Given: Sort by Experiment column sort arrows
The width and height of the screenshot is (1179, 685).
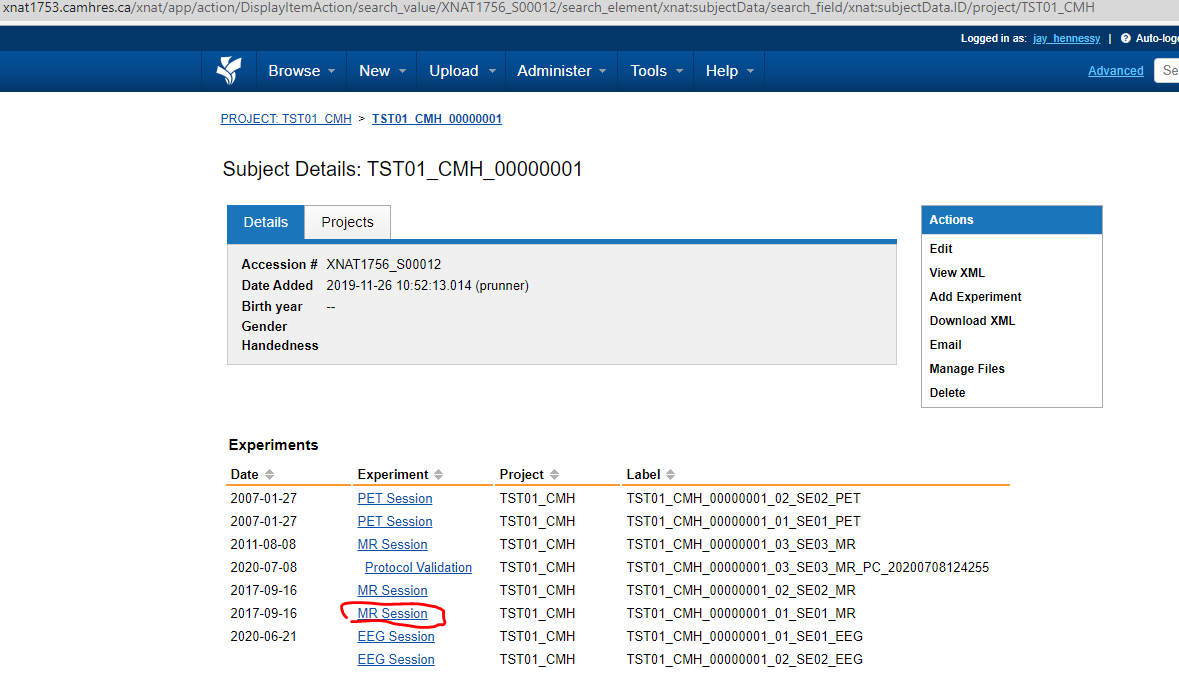Looking at the screenshot, I should tap(438, 475).
